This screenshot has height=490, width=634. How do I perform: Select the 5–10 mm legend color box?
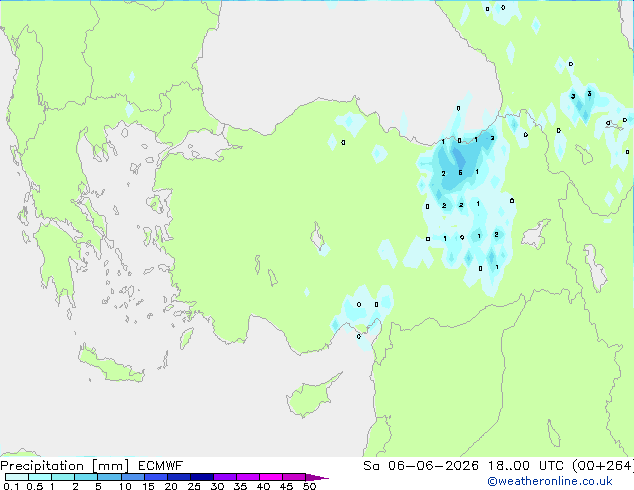109,477
